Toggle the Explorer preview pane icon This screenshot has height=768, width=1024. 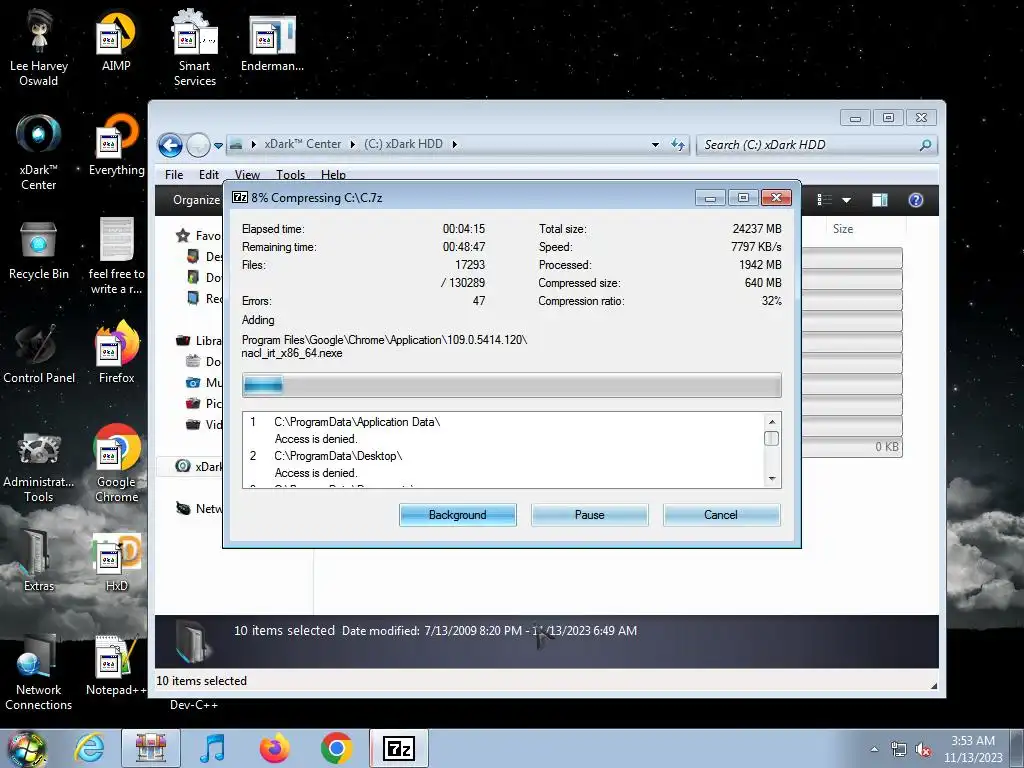[880, 200]
